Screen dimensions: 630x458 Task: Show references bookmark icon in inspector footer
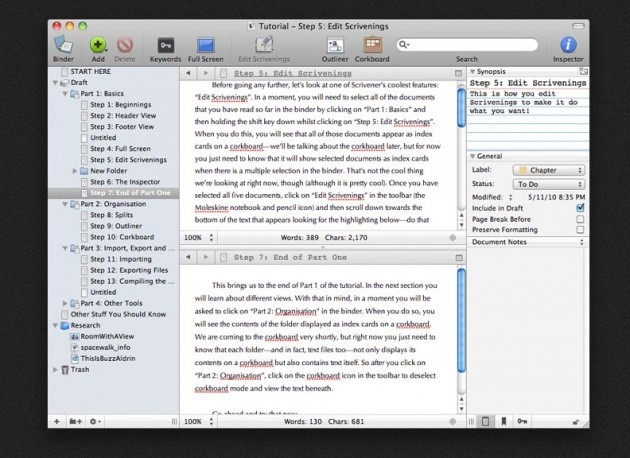[x=504, y=421]
